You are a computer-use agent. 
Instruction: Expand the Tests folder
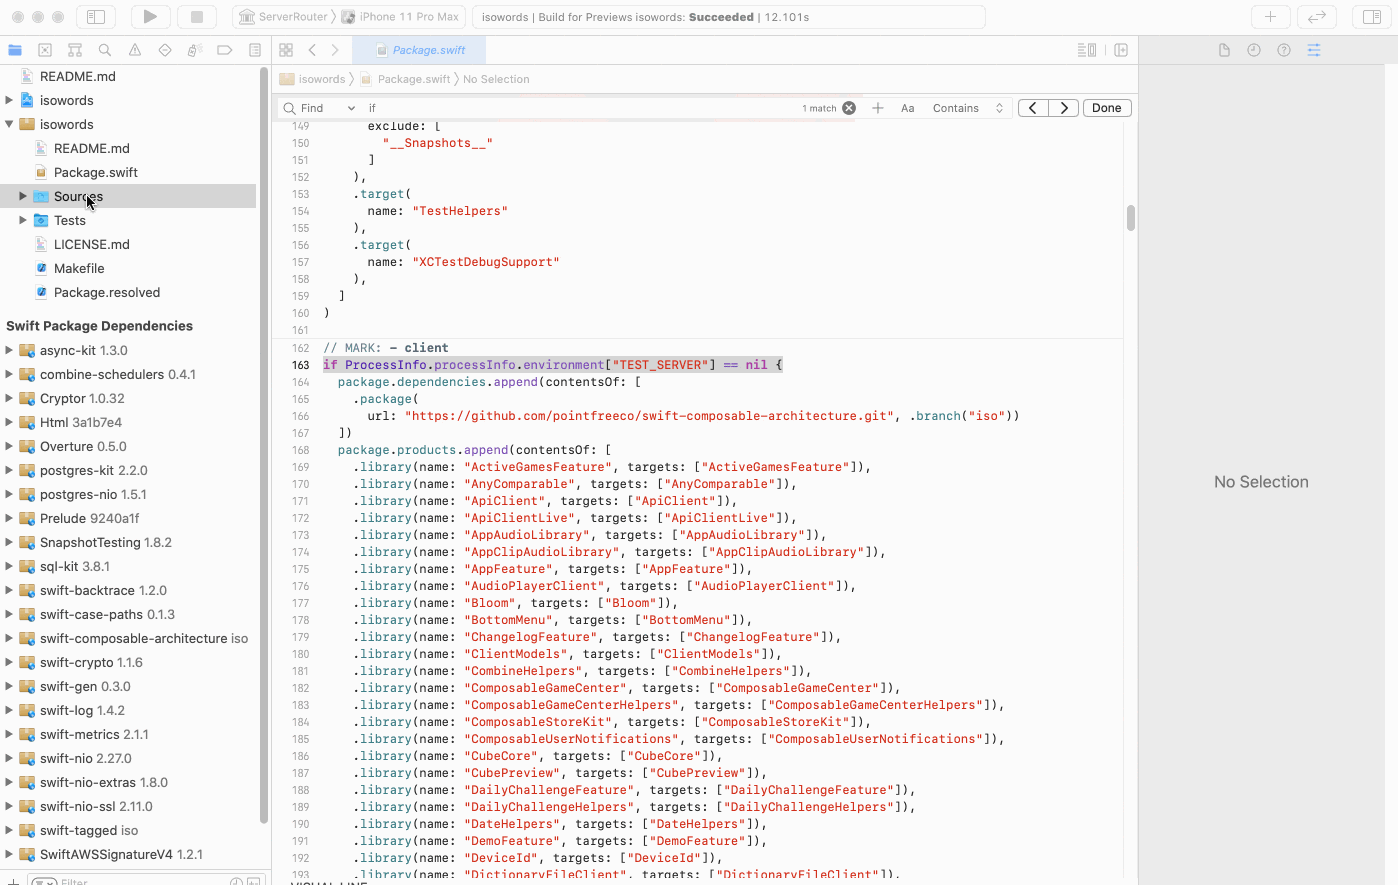coord(23,220)
